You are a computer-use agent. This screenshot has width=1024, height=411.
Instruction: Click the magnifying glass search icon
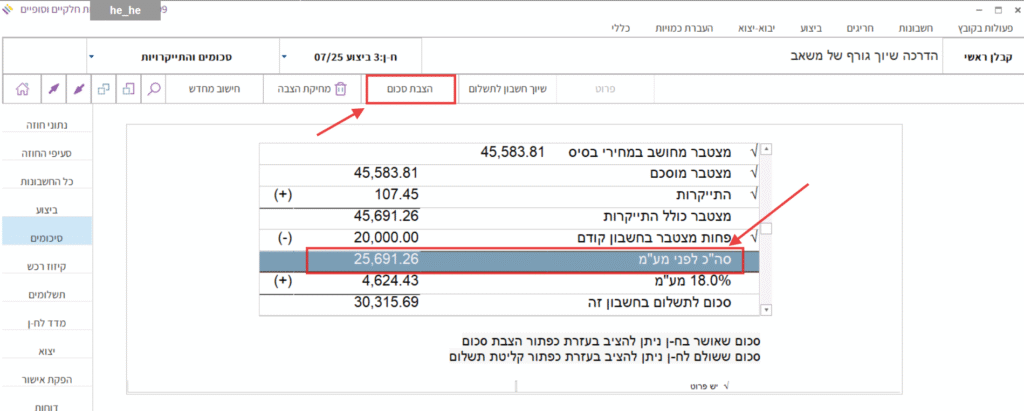(154, 89)
